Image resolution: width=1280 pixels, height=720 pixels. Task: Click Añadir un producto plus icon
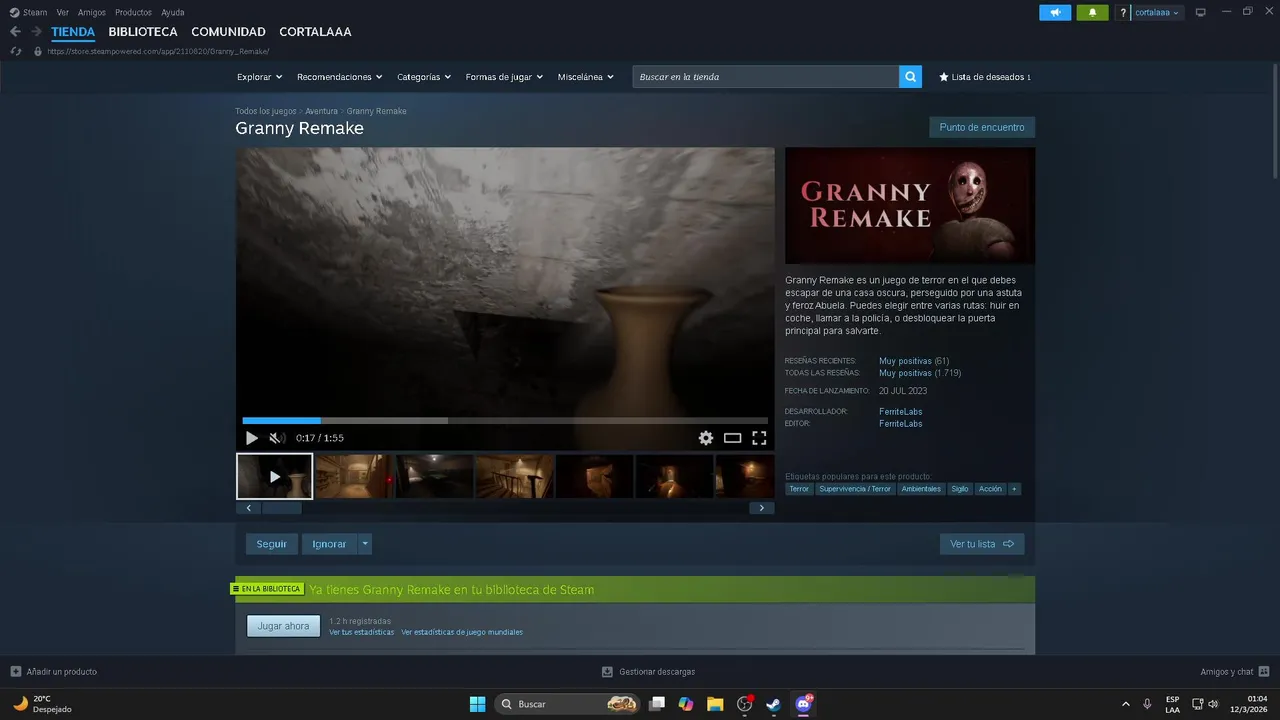(x=15, y=672)
